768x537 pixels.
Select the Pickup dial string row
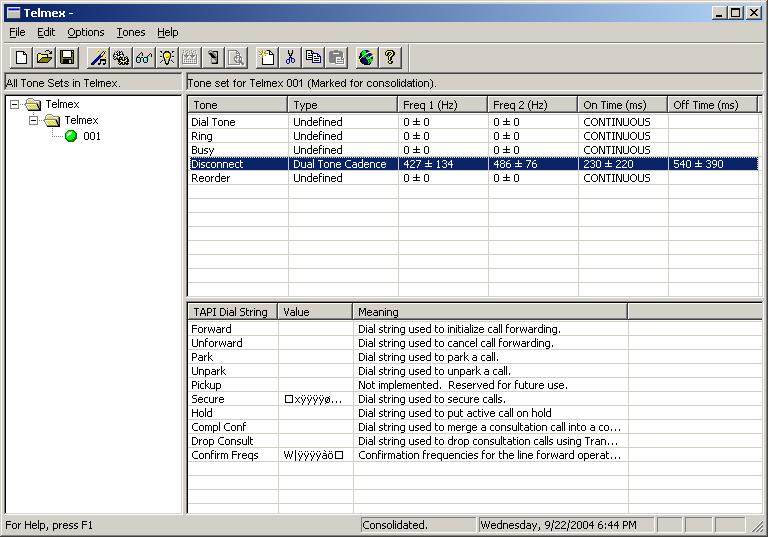tap(408, 385)
